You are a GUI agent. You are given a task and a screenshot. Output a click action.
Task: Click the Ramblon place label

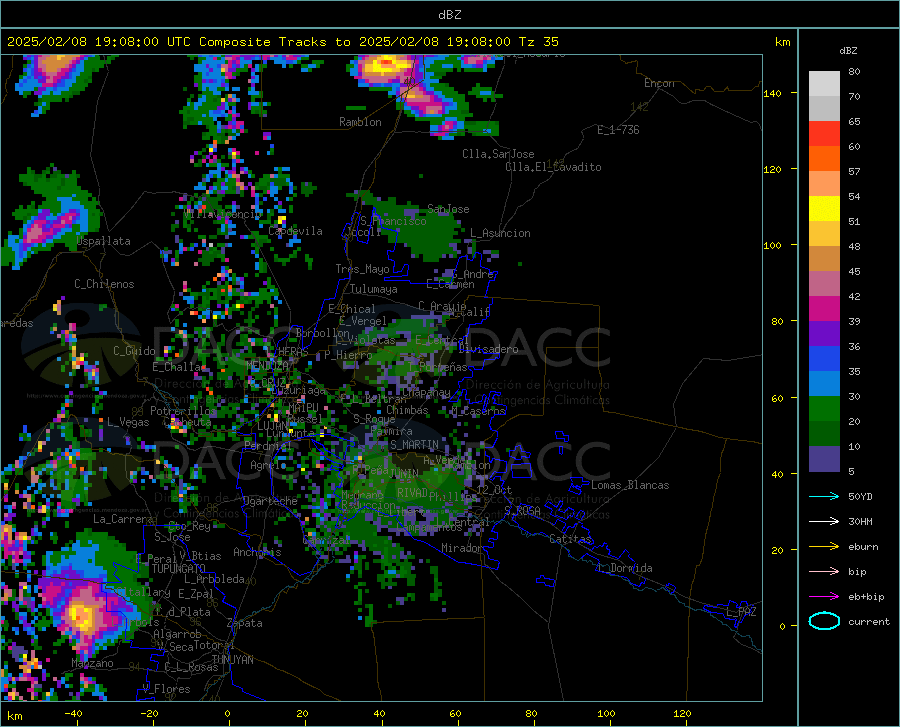click(360, 122)
